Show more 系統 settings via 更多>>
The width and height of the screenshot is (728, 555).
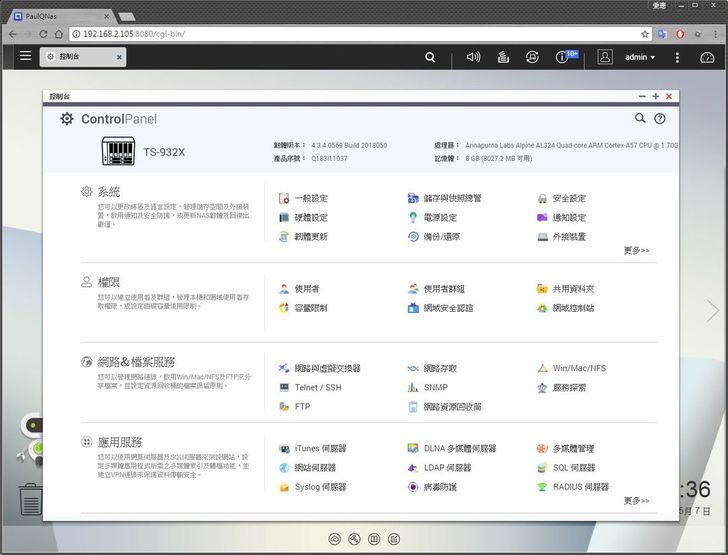[636, 250]
